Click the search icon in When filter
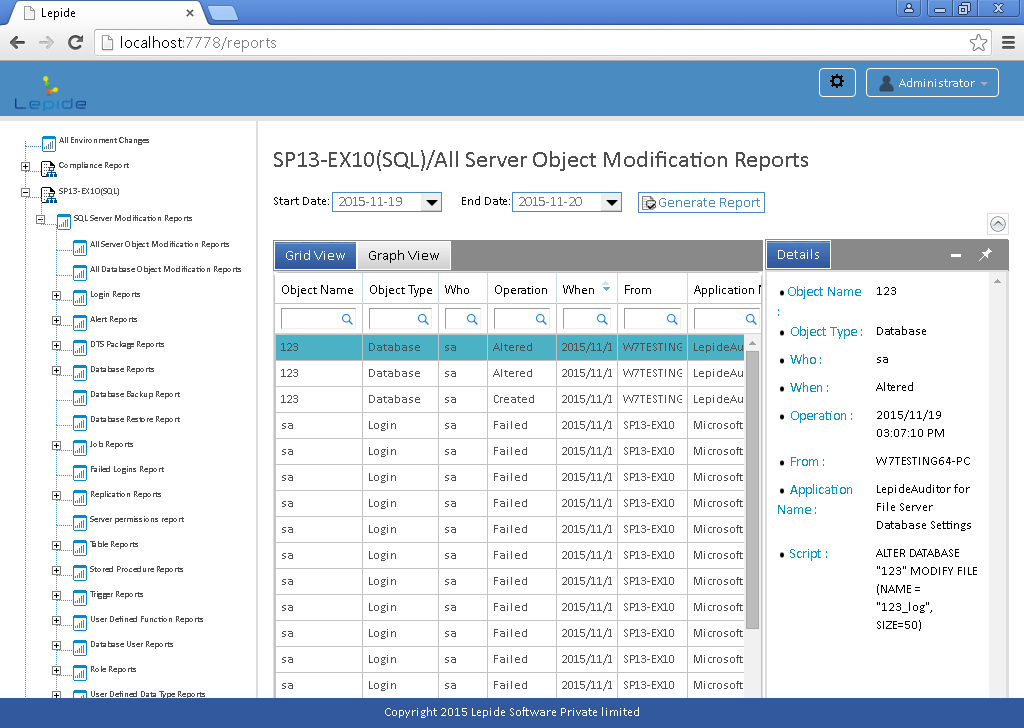Screen dimensions: 1024x728 (x=602, y=319)
